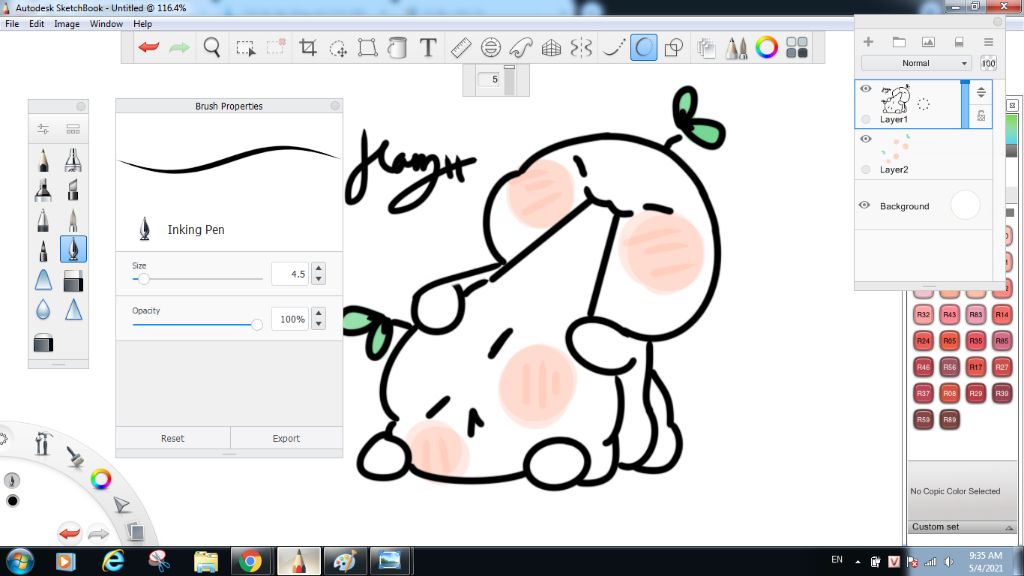
Task: Open the Brush Library icon in palette
Action: 73,129
